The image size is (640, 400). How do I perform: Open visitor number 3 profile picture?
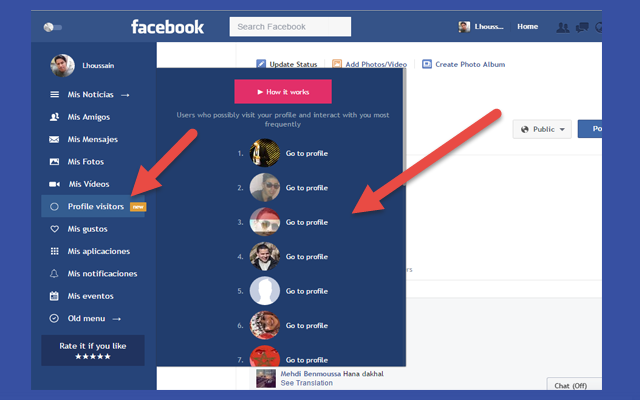point(265,222)
